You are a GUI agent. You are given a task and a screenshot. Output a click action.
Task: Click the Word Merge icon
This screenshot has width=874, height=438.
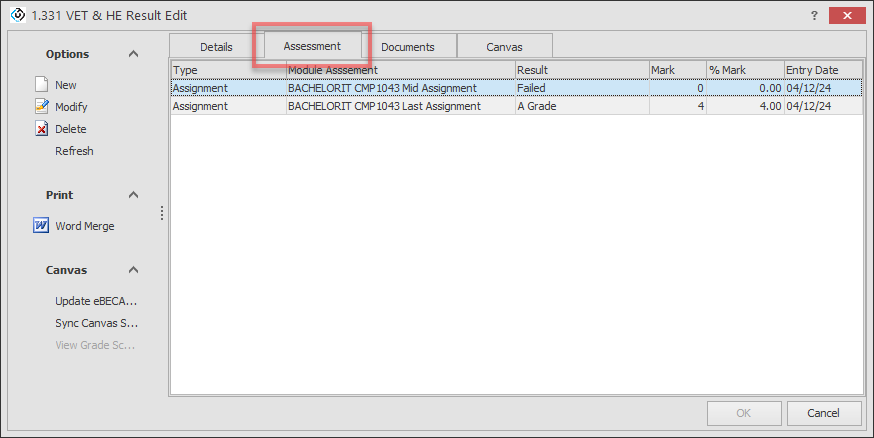tap(41, 226)
